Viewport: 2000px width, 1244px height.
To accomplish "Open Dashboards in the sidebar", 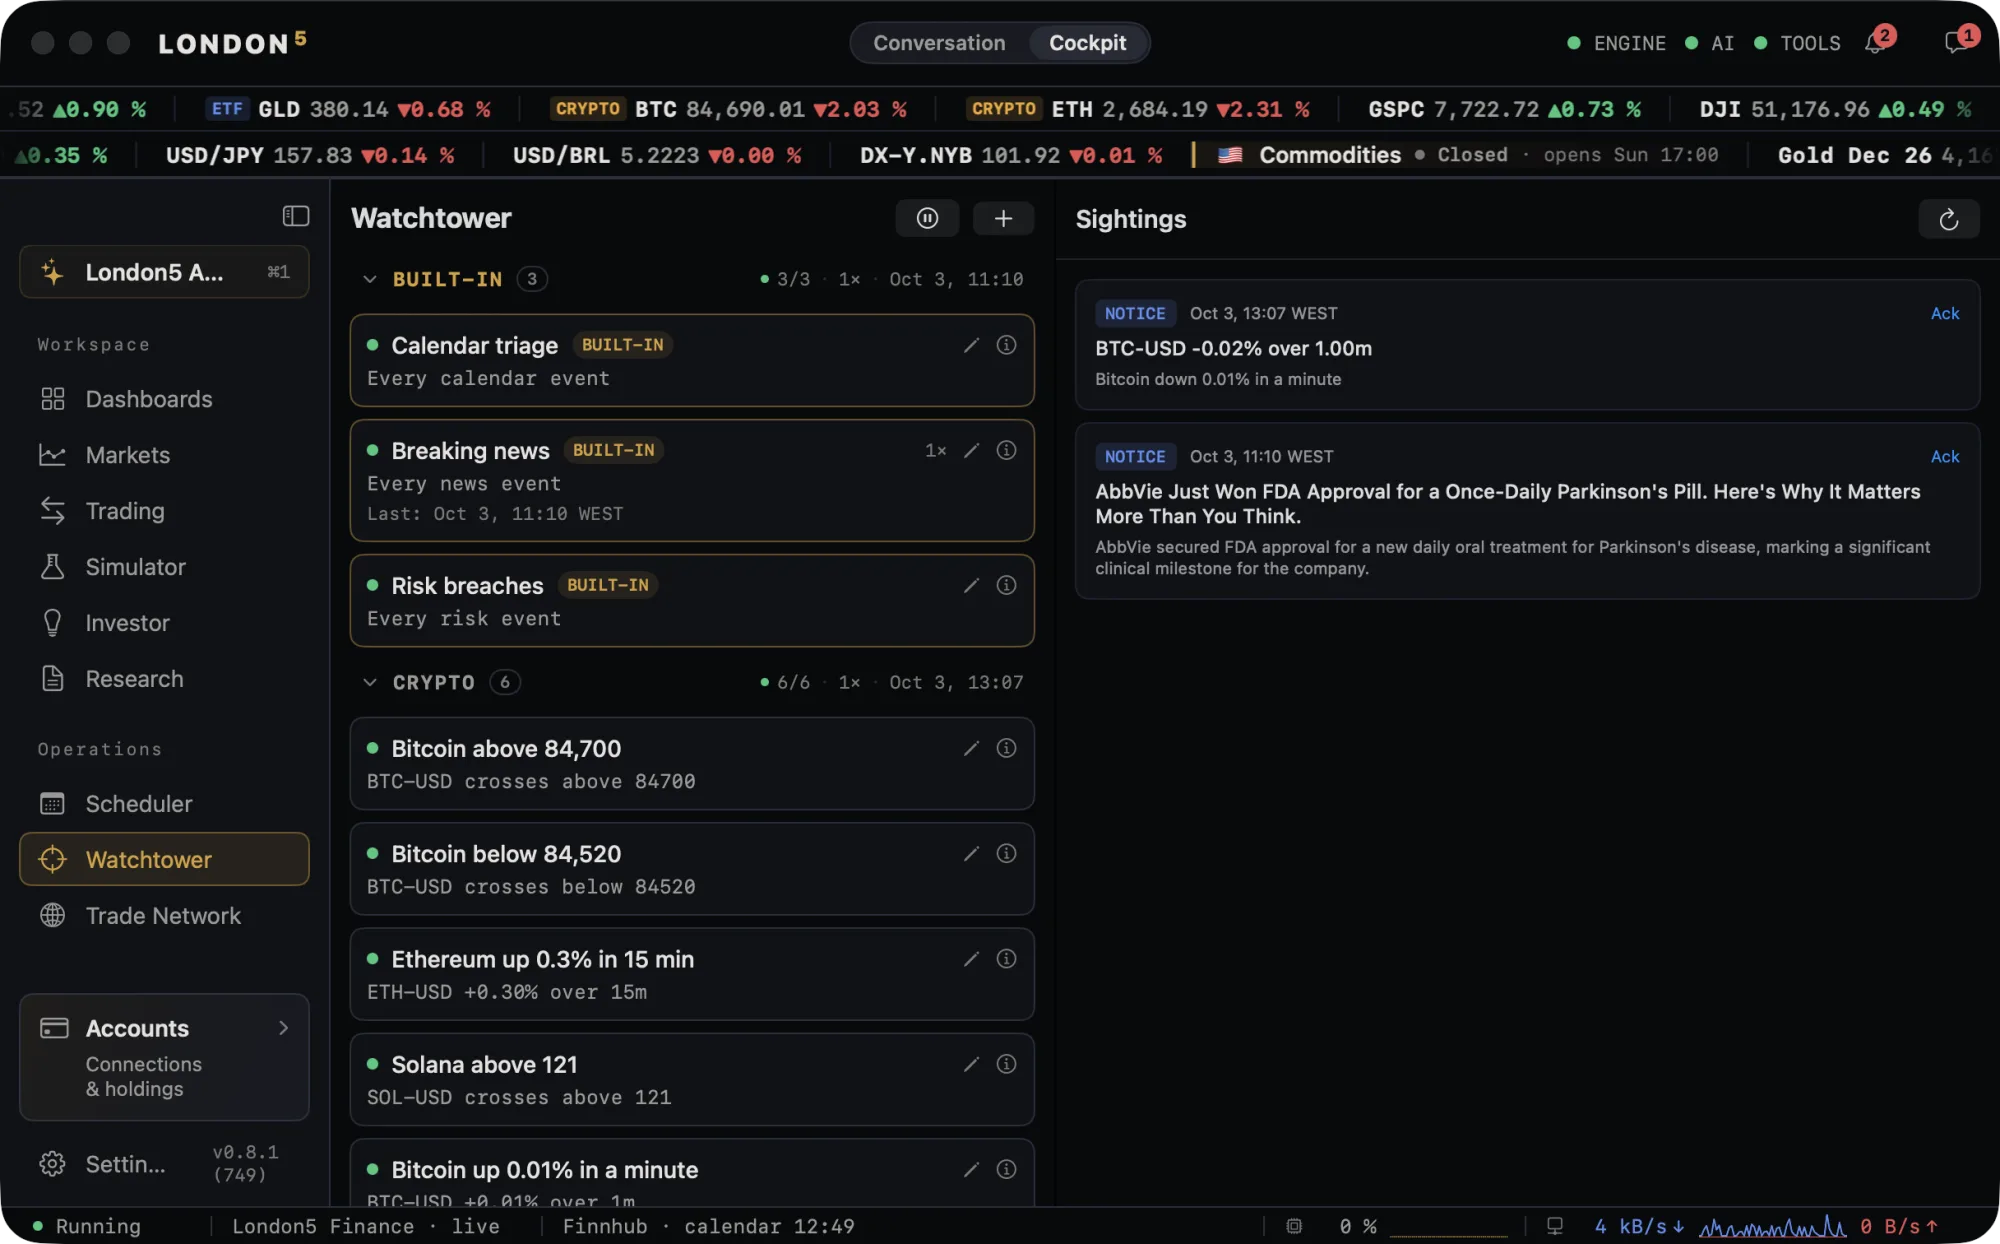I will pos(164,399).
